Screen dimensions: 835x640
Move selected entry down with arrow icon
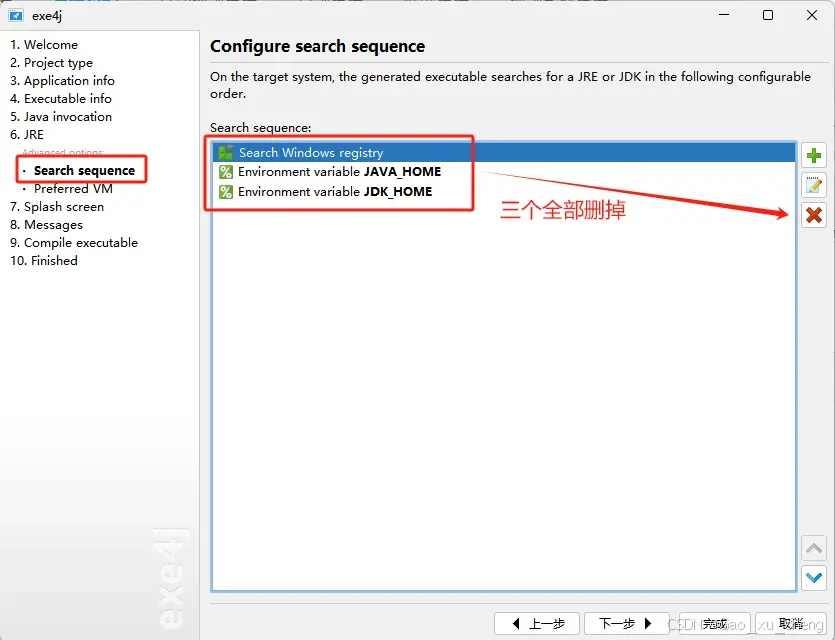coord(814,578)
